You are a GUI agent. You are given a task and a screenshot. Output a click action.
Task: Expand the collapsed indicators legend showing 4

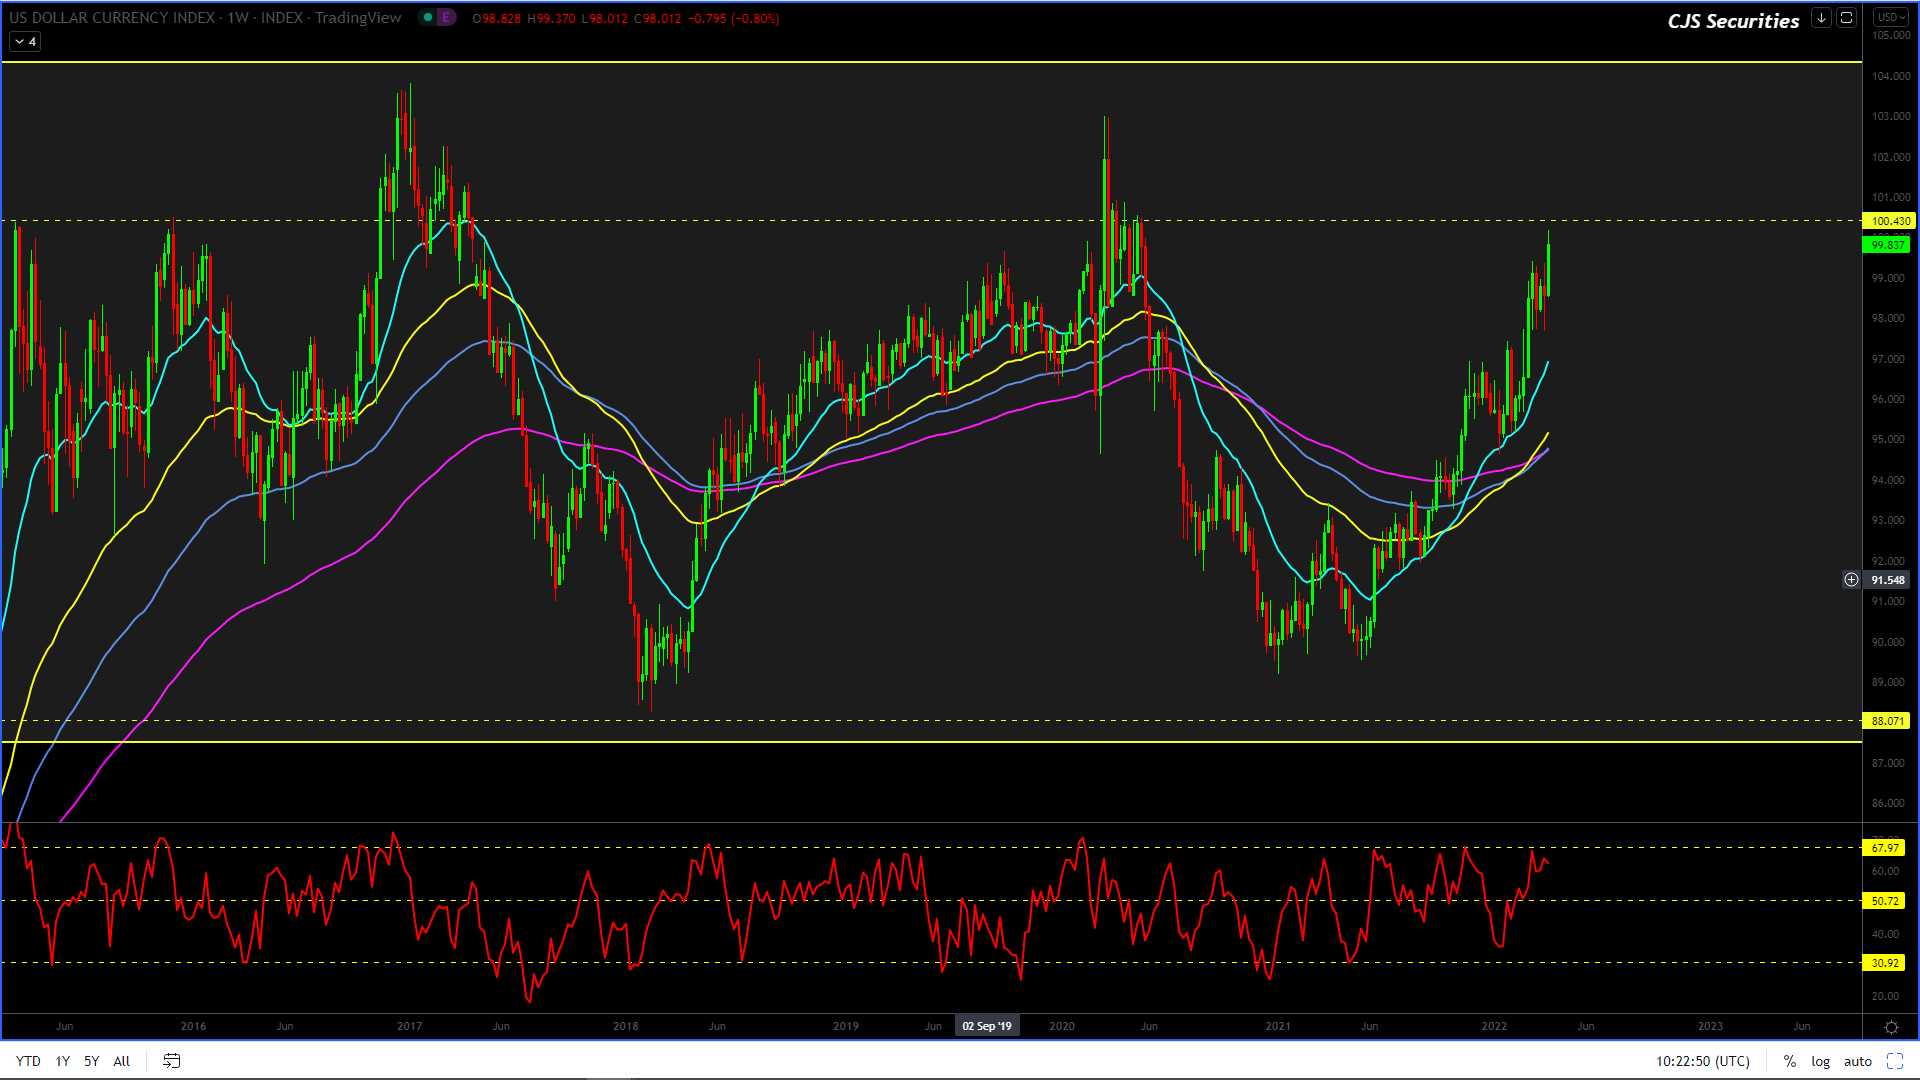[x=25, y=42]
